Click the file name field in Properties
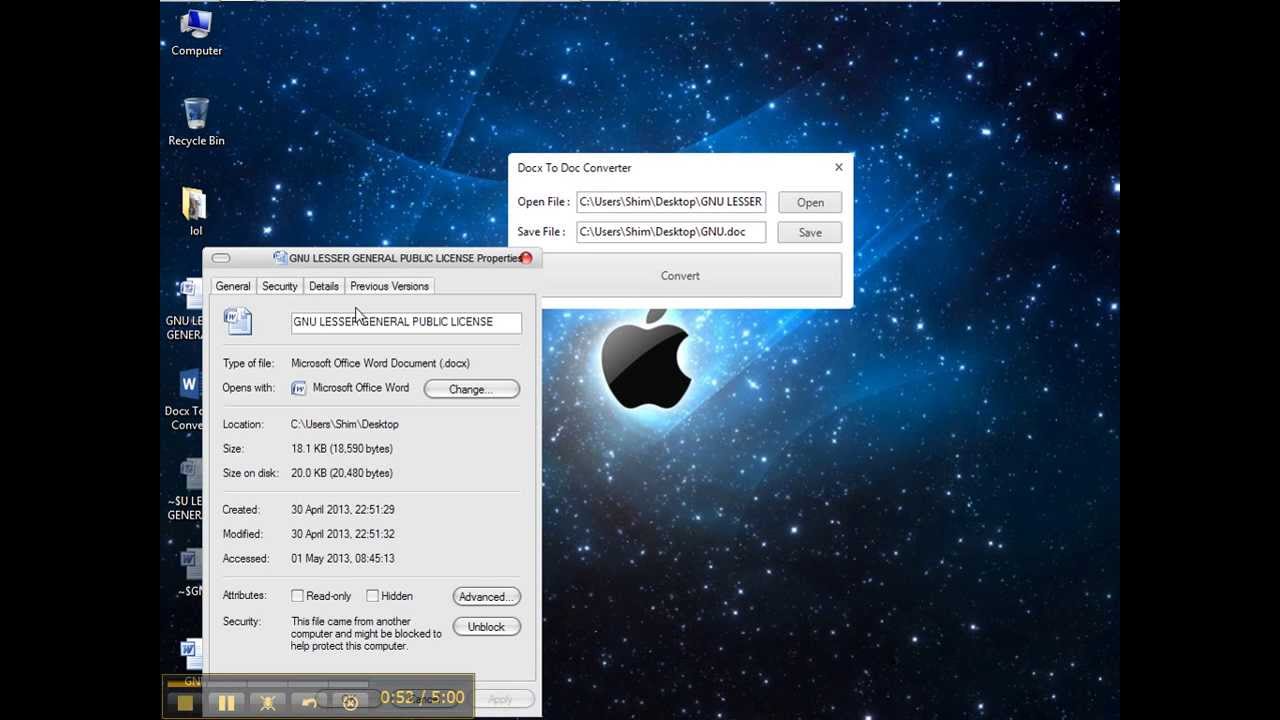The height and width of the screenshot is (720, 1280). pyautogui.click(x=406, y=322)
